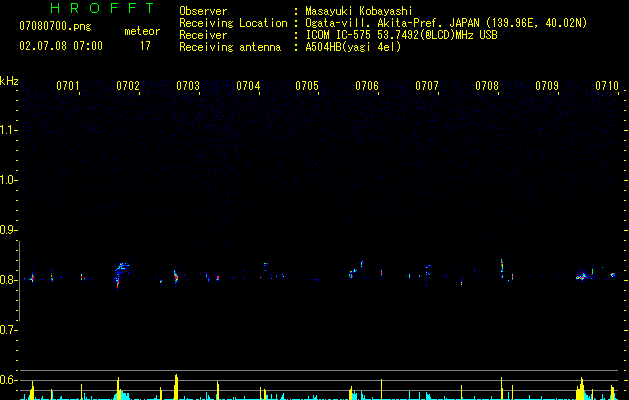The image size is (629, 400).
Task: Click the 0708 time marker
Action: tap(487, 86)
